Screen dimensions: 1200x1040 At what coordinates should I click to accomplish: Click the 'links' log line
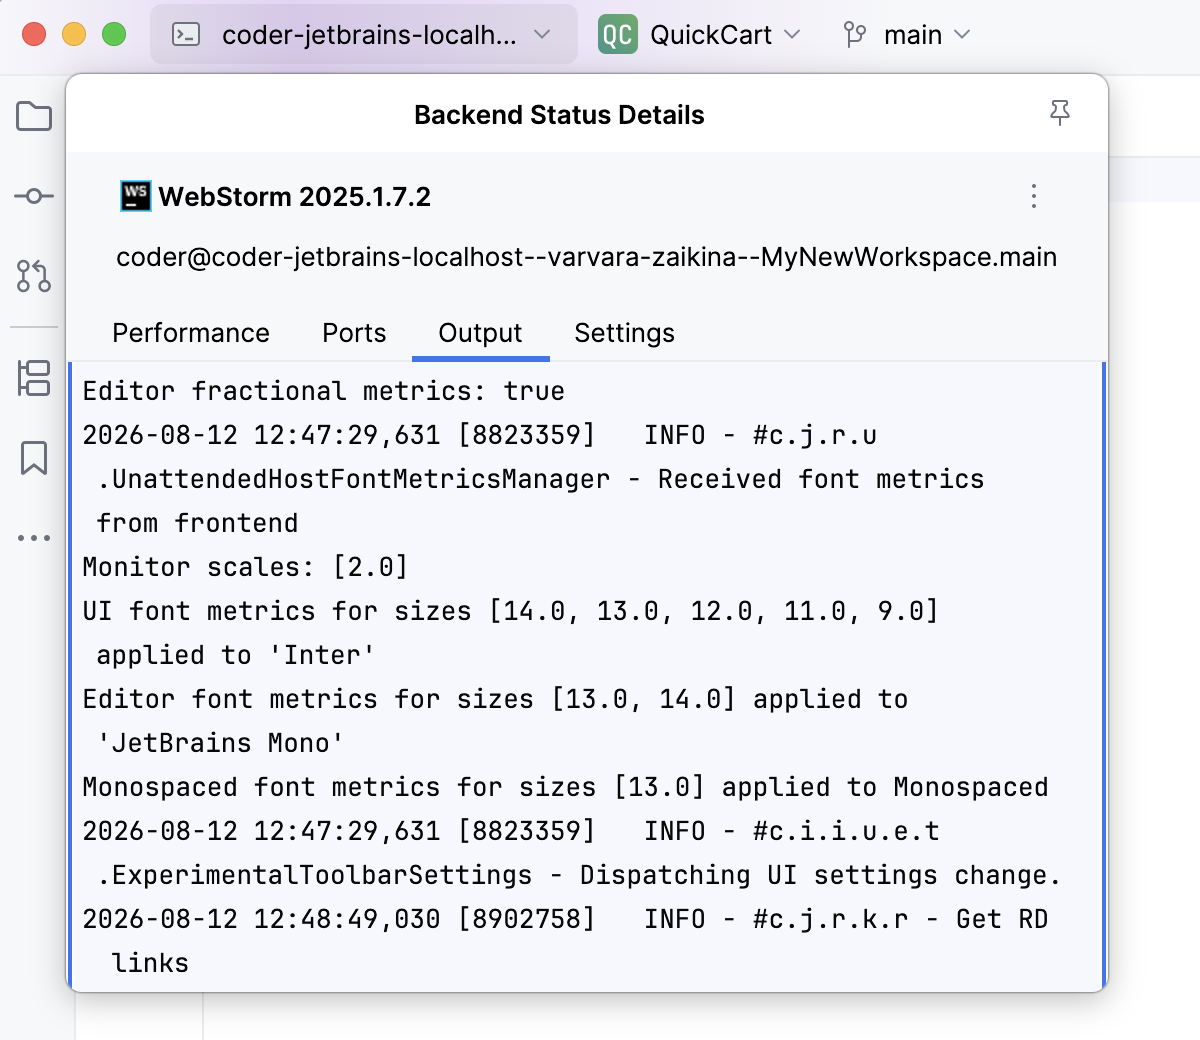click(x=150, y=963)
